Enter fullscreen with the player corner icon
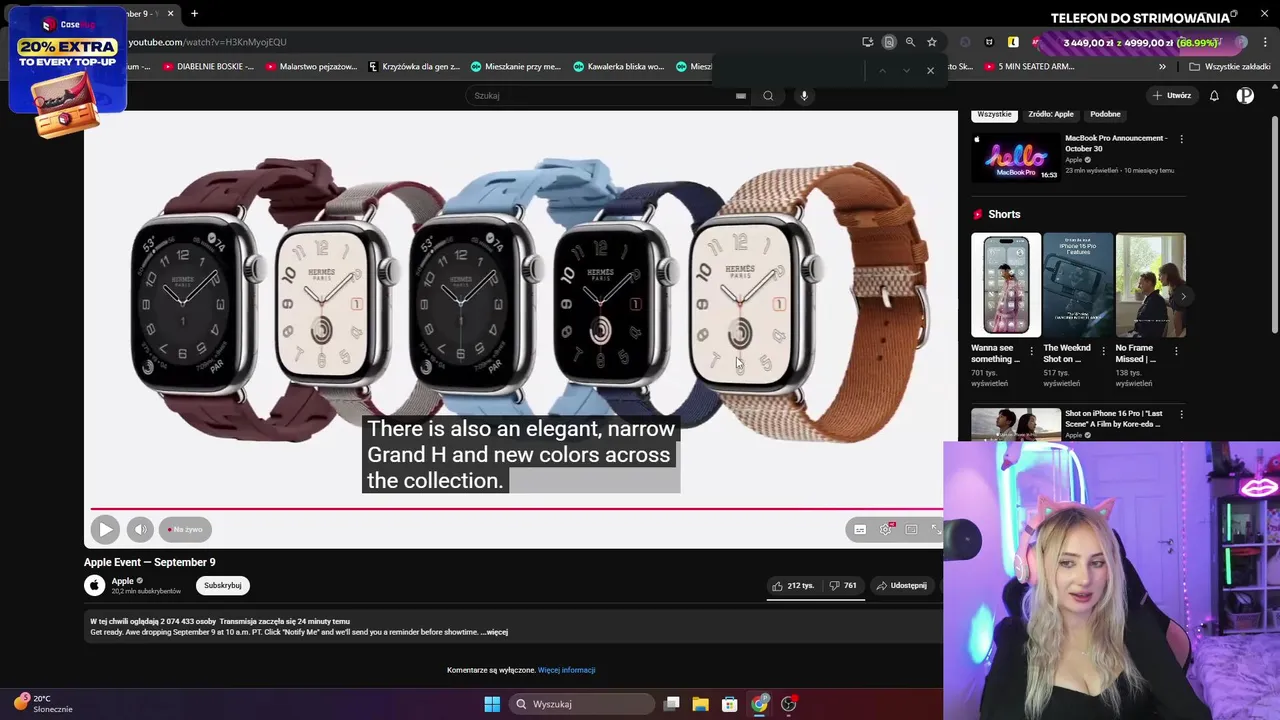This screenshot has height=720, width=1280. pos(936,529)
